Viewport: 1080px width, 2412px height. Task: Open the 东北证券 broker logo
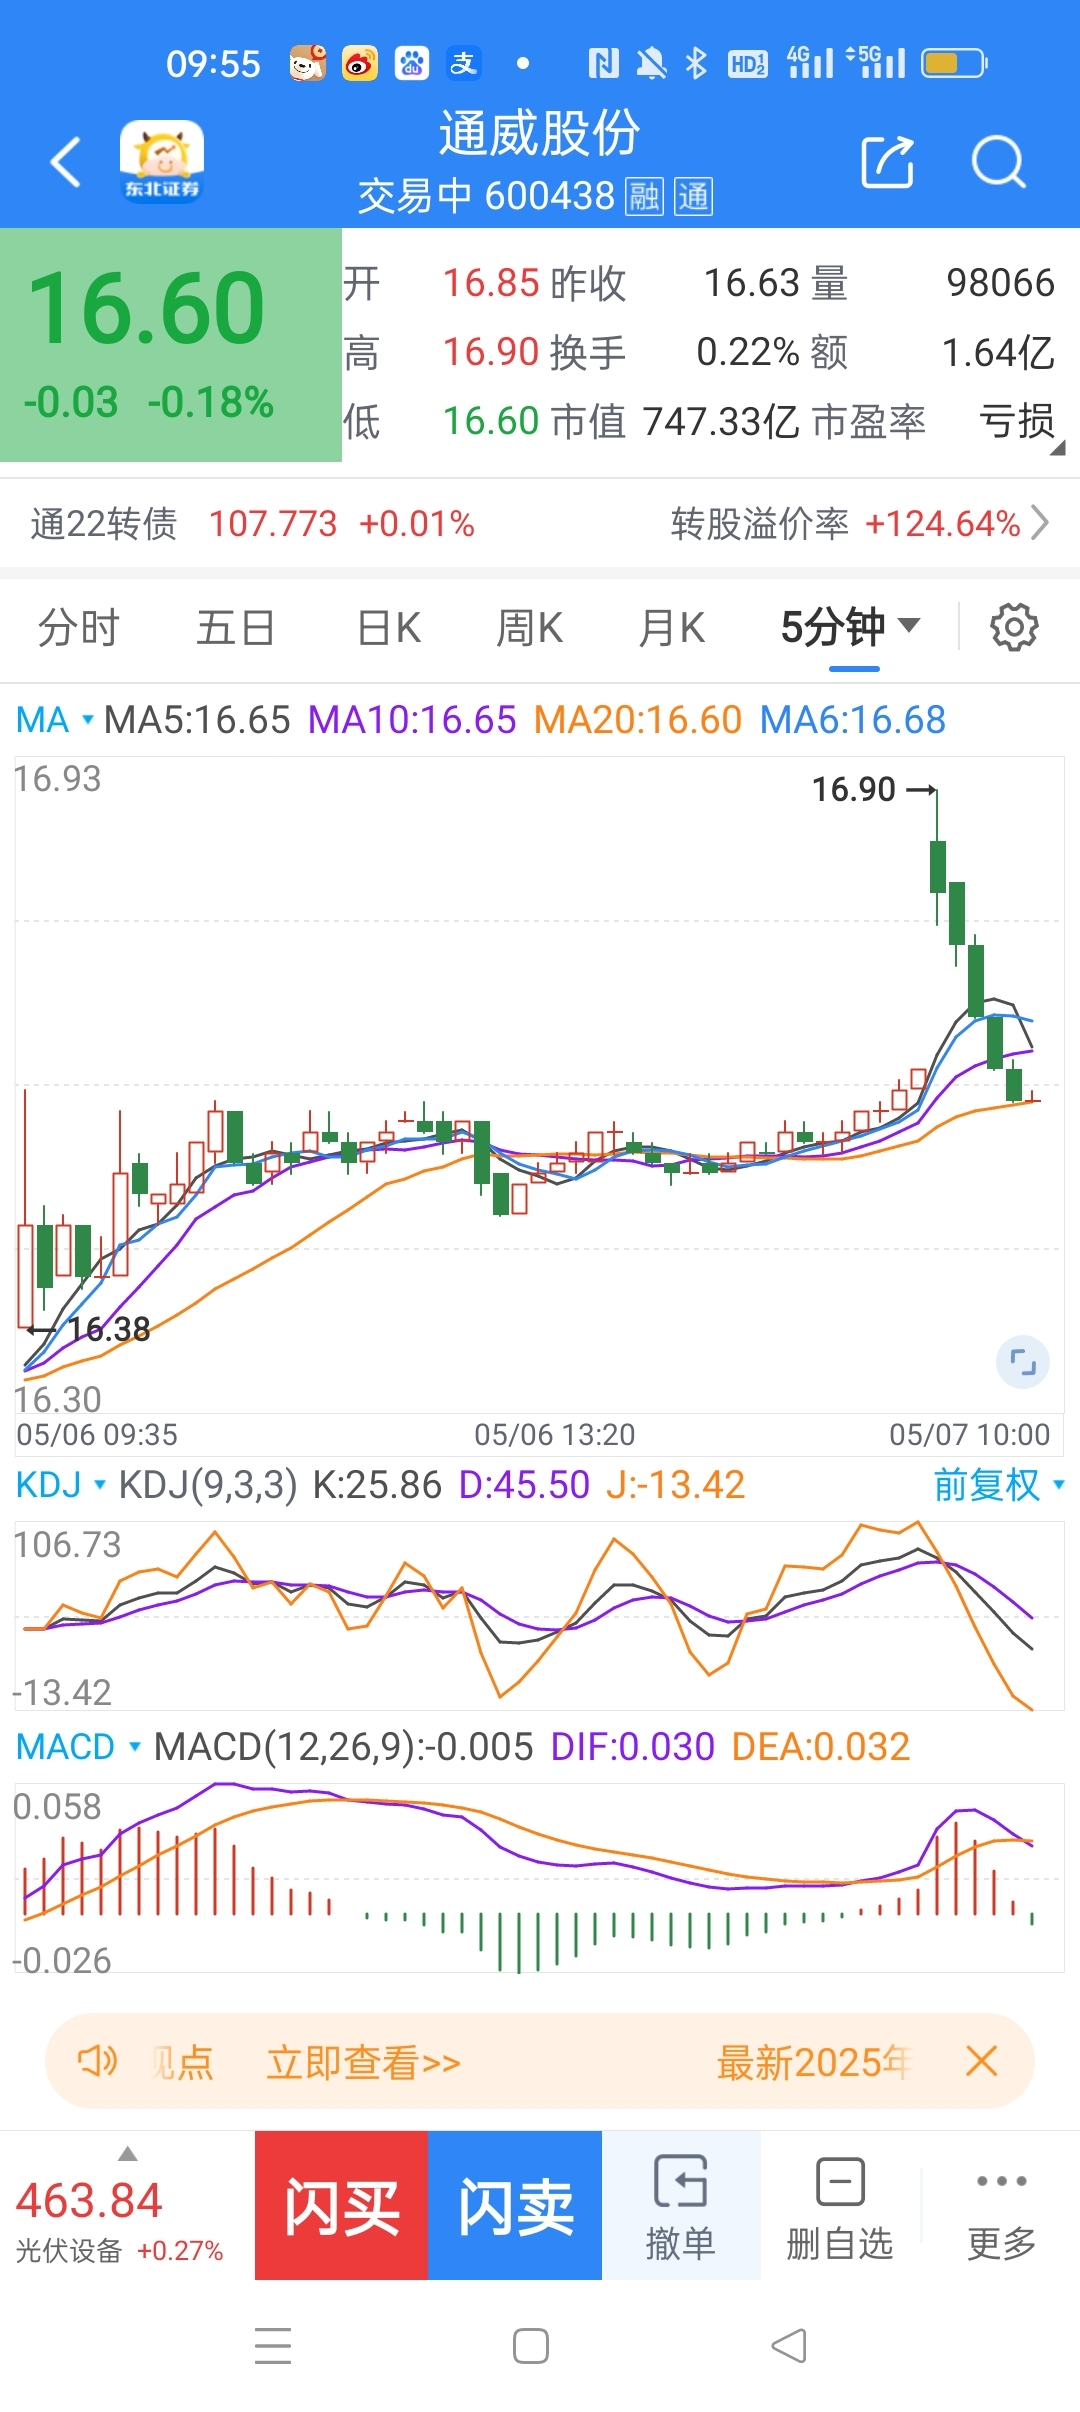tap(162, 161)
